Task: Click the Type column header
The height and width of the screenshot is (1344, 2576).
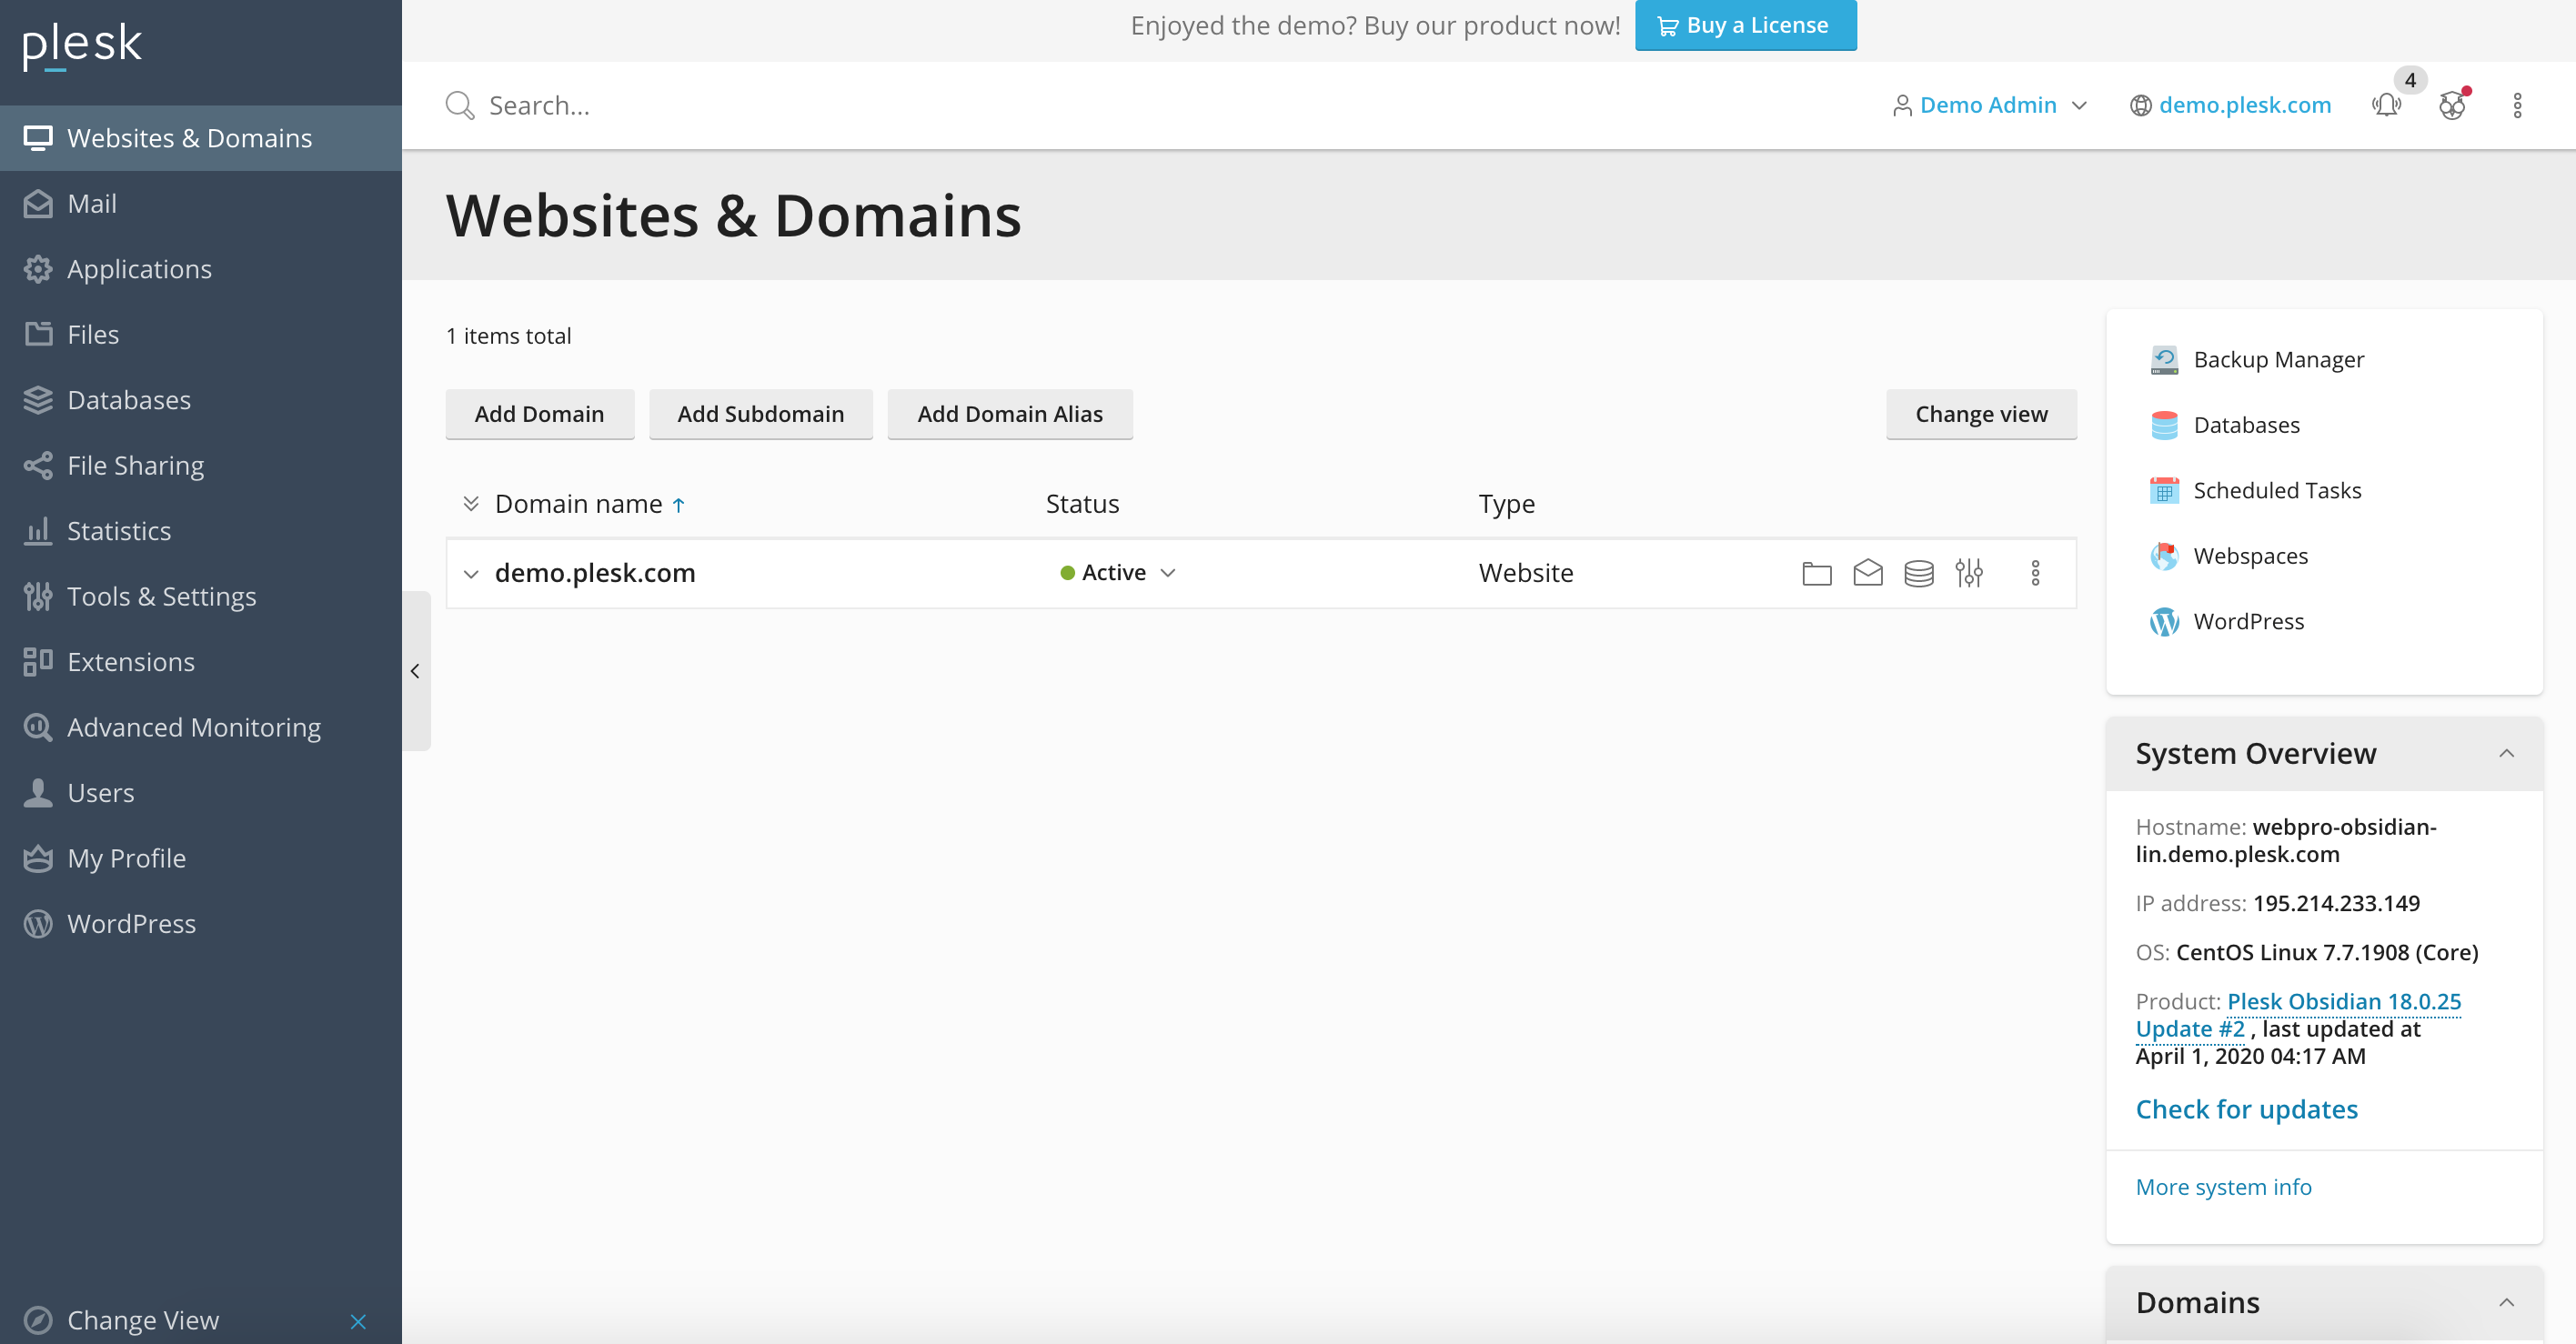Action: click(1506, 504)
